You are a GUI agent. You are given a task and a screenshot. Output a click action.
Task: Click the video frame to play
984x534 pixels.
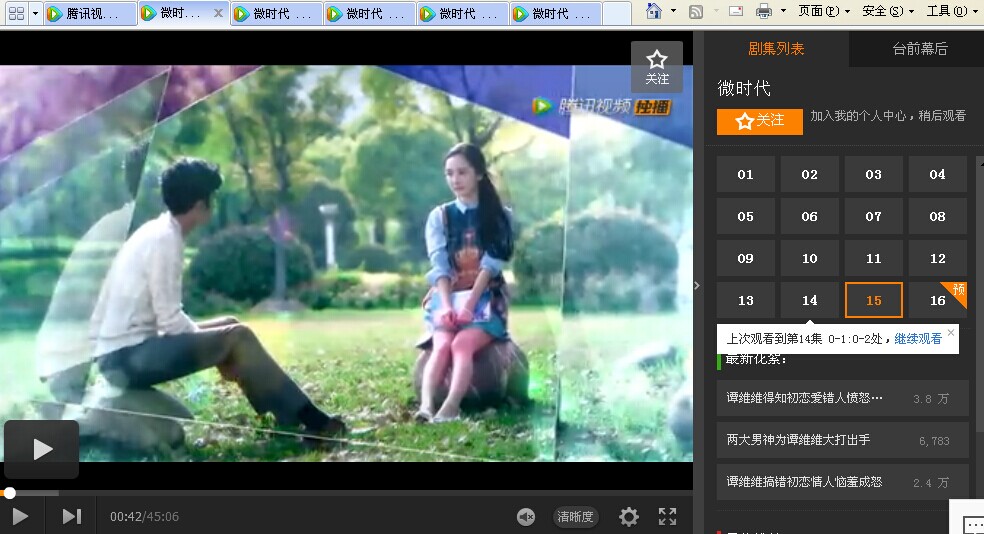click(346, 264)
